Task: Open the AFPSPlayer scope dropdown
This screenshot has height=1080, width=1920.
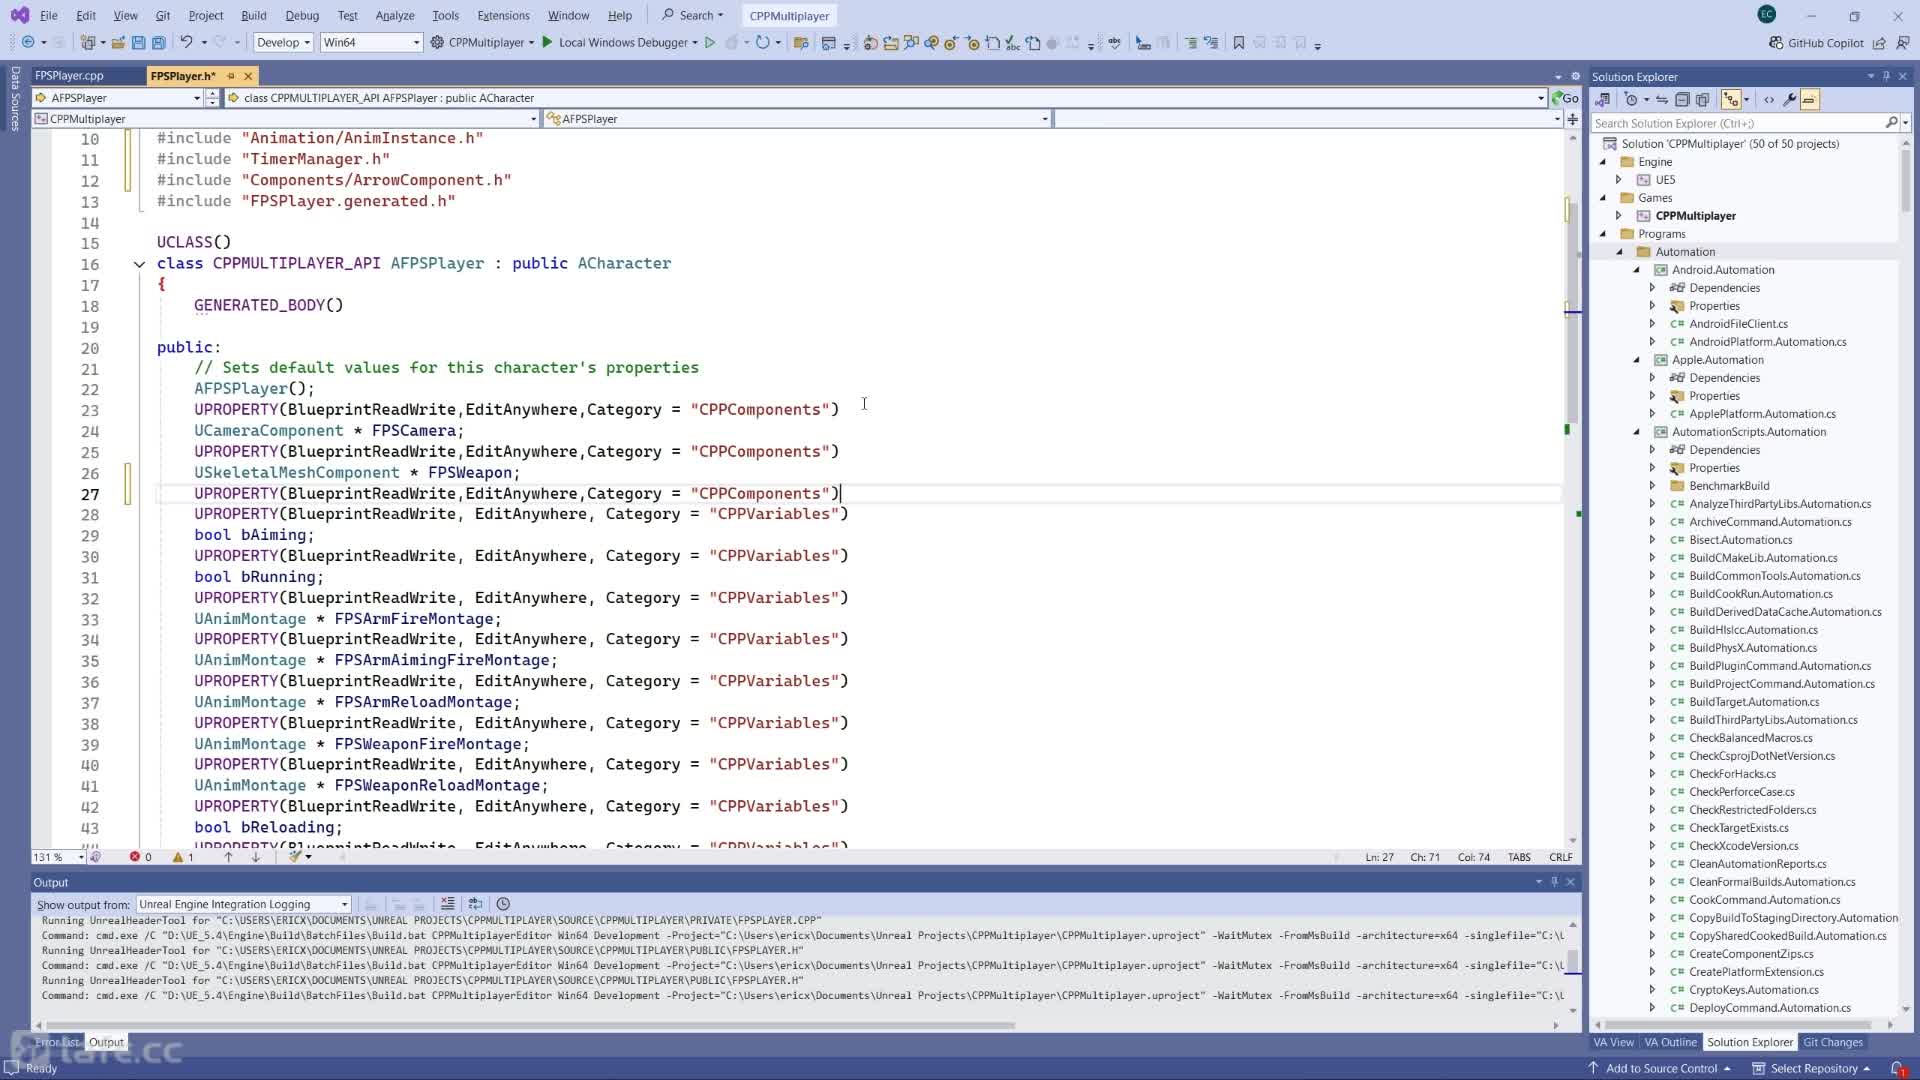Action: pos(117,98)
